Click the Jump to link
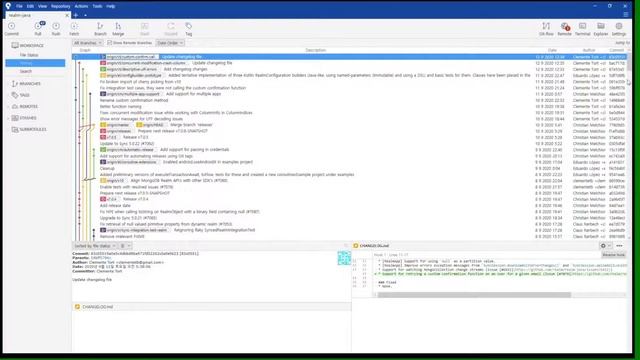640x360 pixels. tap(622, 42)
